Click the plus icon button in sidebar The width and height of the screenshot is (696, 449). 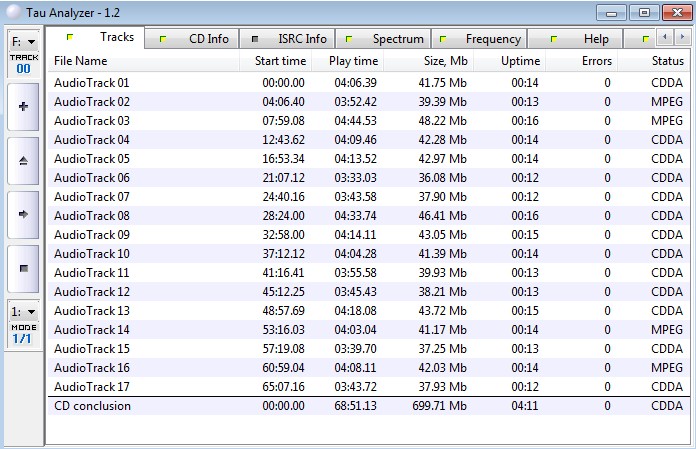click(x=23, y=106)
